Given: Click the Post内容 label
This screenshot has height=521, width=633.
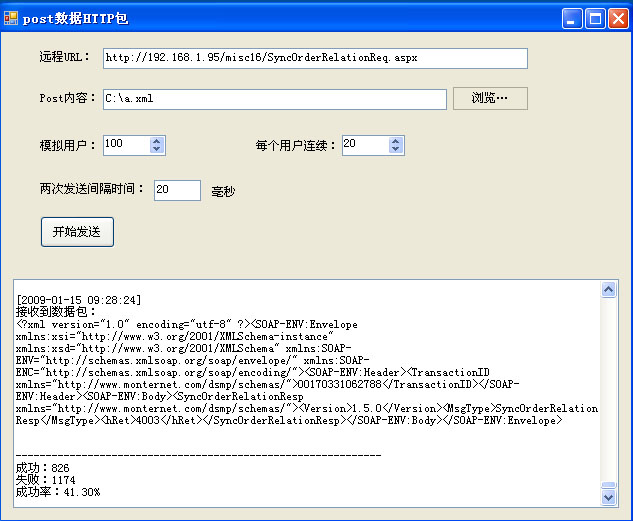Looking at the screenshot, I should pyautogui.click(x=67, y=98).
